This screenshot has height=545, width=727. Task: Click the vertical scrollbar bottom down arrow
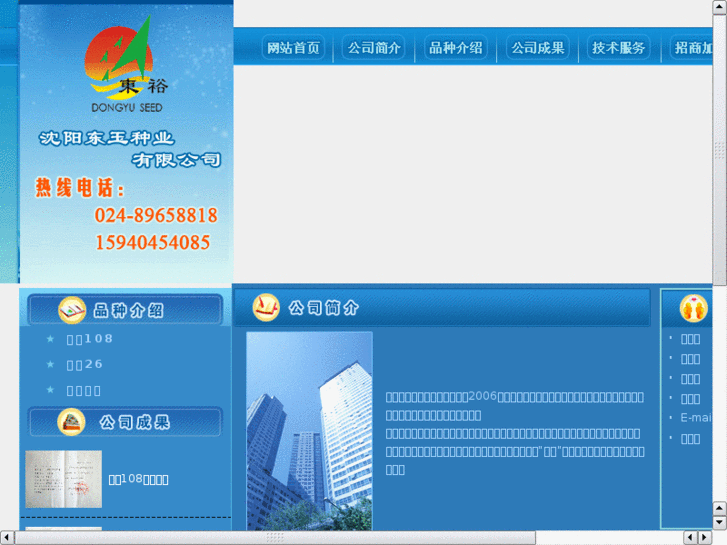(720, 523)
